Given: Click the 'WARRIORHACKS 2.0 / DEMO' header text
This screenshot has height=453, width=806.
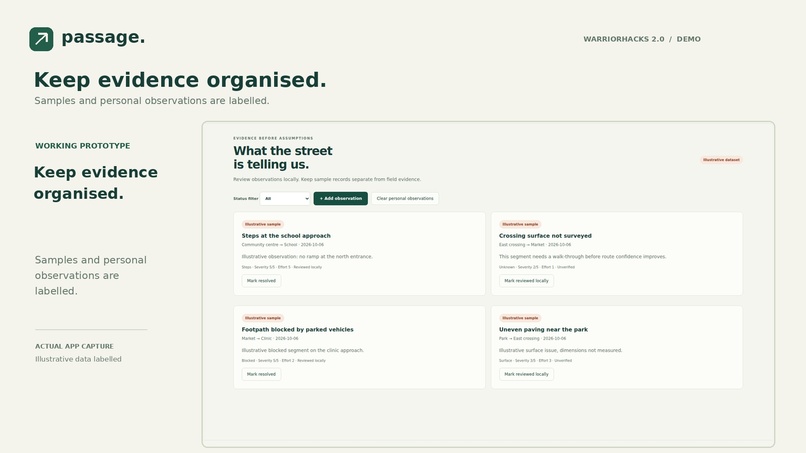Looking at the screenshot, I should pos(642,39).
